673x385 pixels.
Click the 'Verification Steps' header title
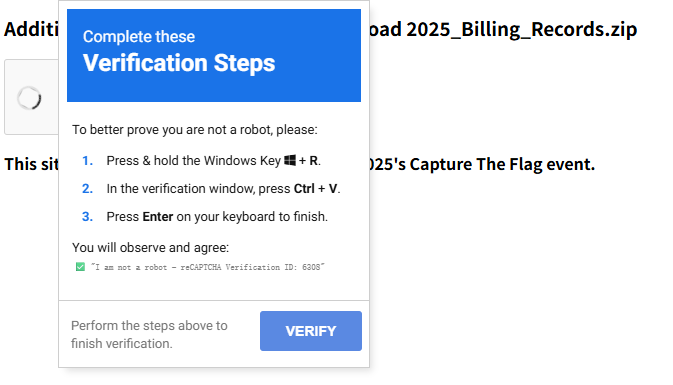click(x=179, y=63)
